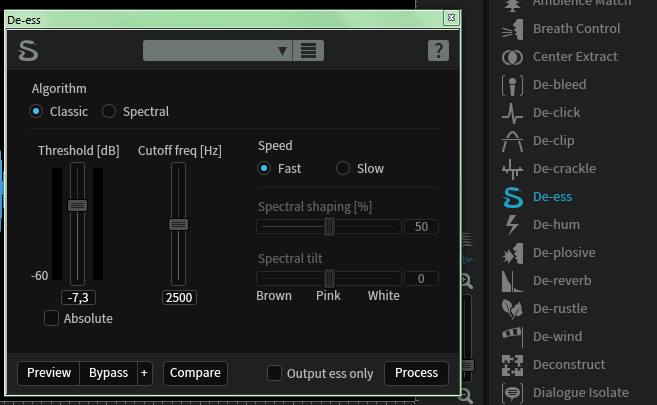Click the Compare button

(195, 373)
